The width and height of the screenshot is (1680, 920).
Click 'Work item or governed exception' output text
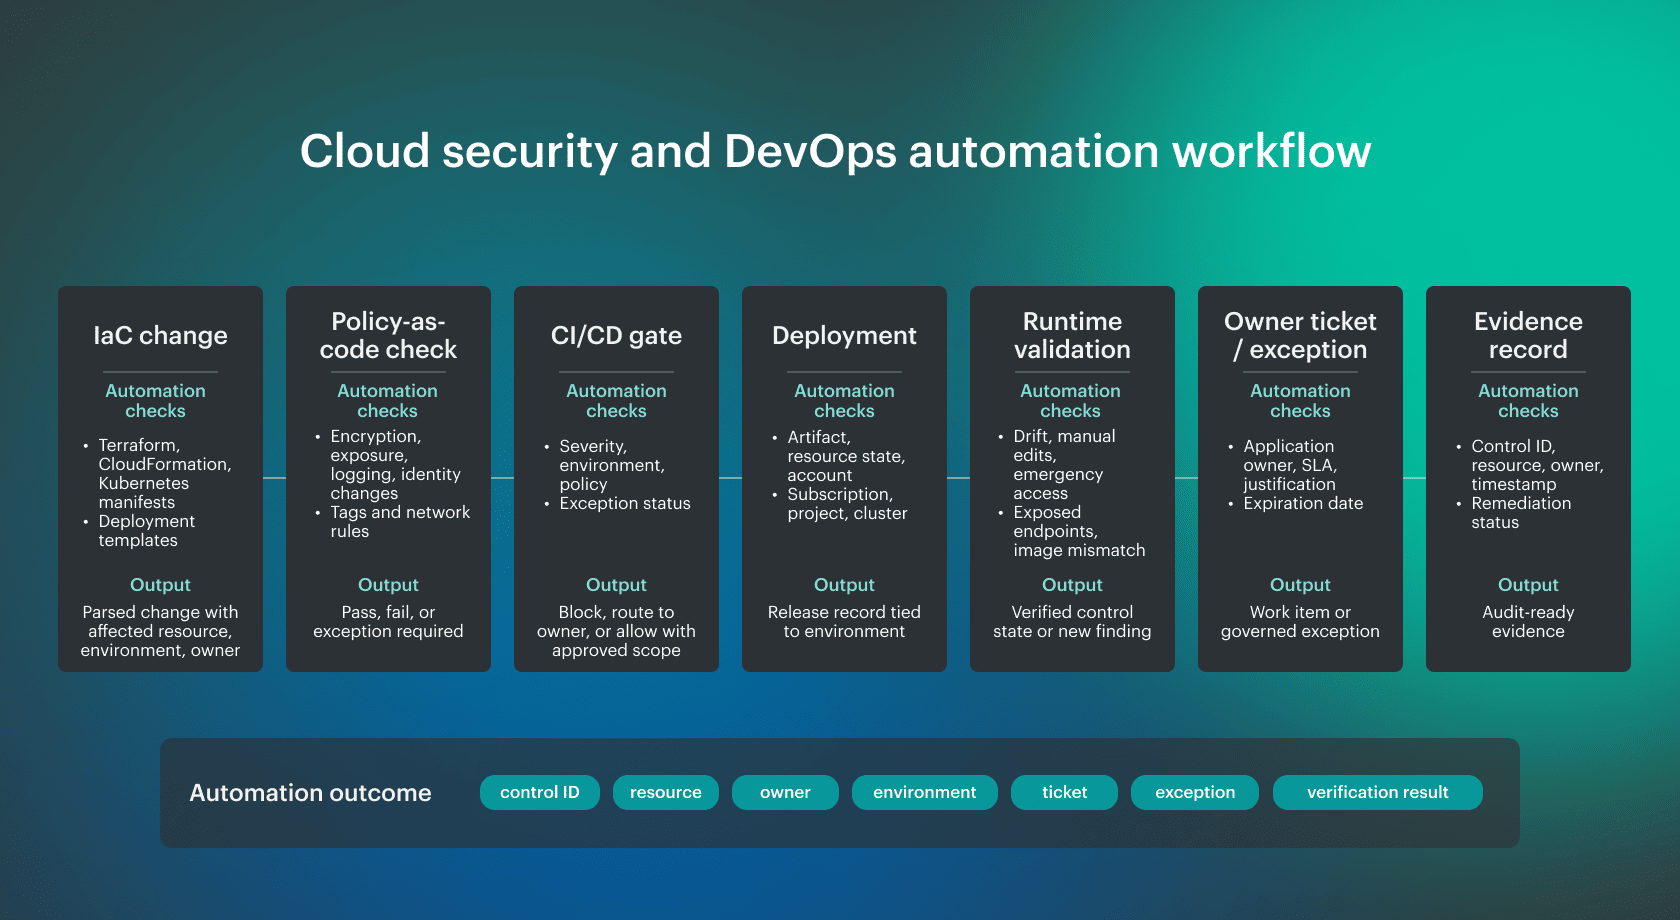pos(1300,622)
